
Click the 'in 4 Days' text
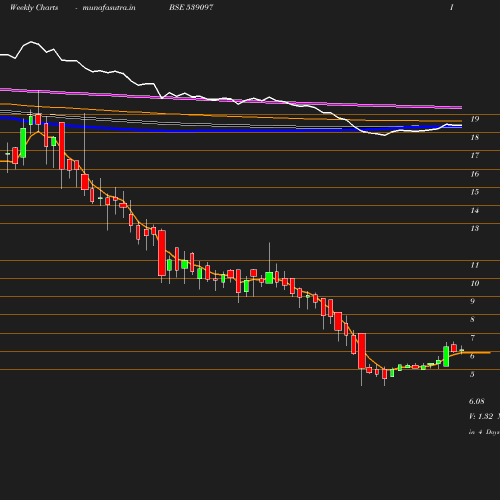click(484, 432)
